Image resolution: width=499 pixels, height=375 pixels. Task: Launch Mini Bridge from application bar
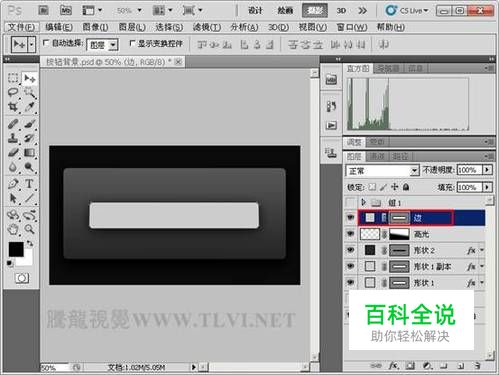coord(66,11)
